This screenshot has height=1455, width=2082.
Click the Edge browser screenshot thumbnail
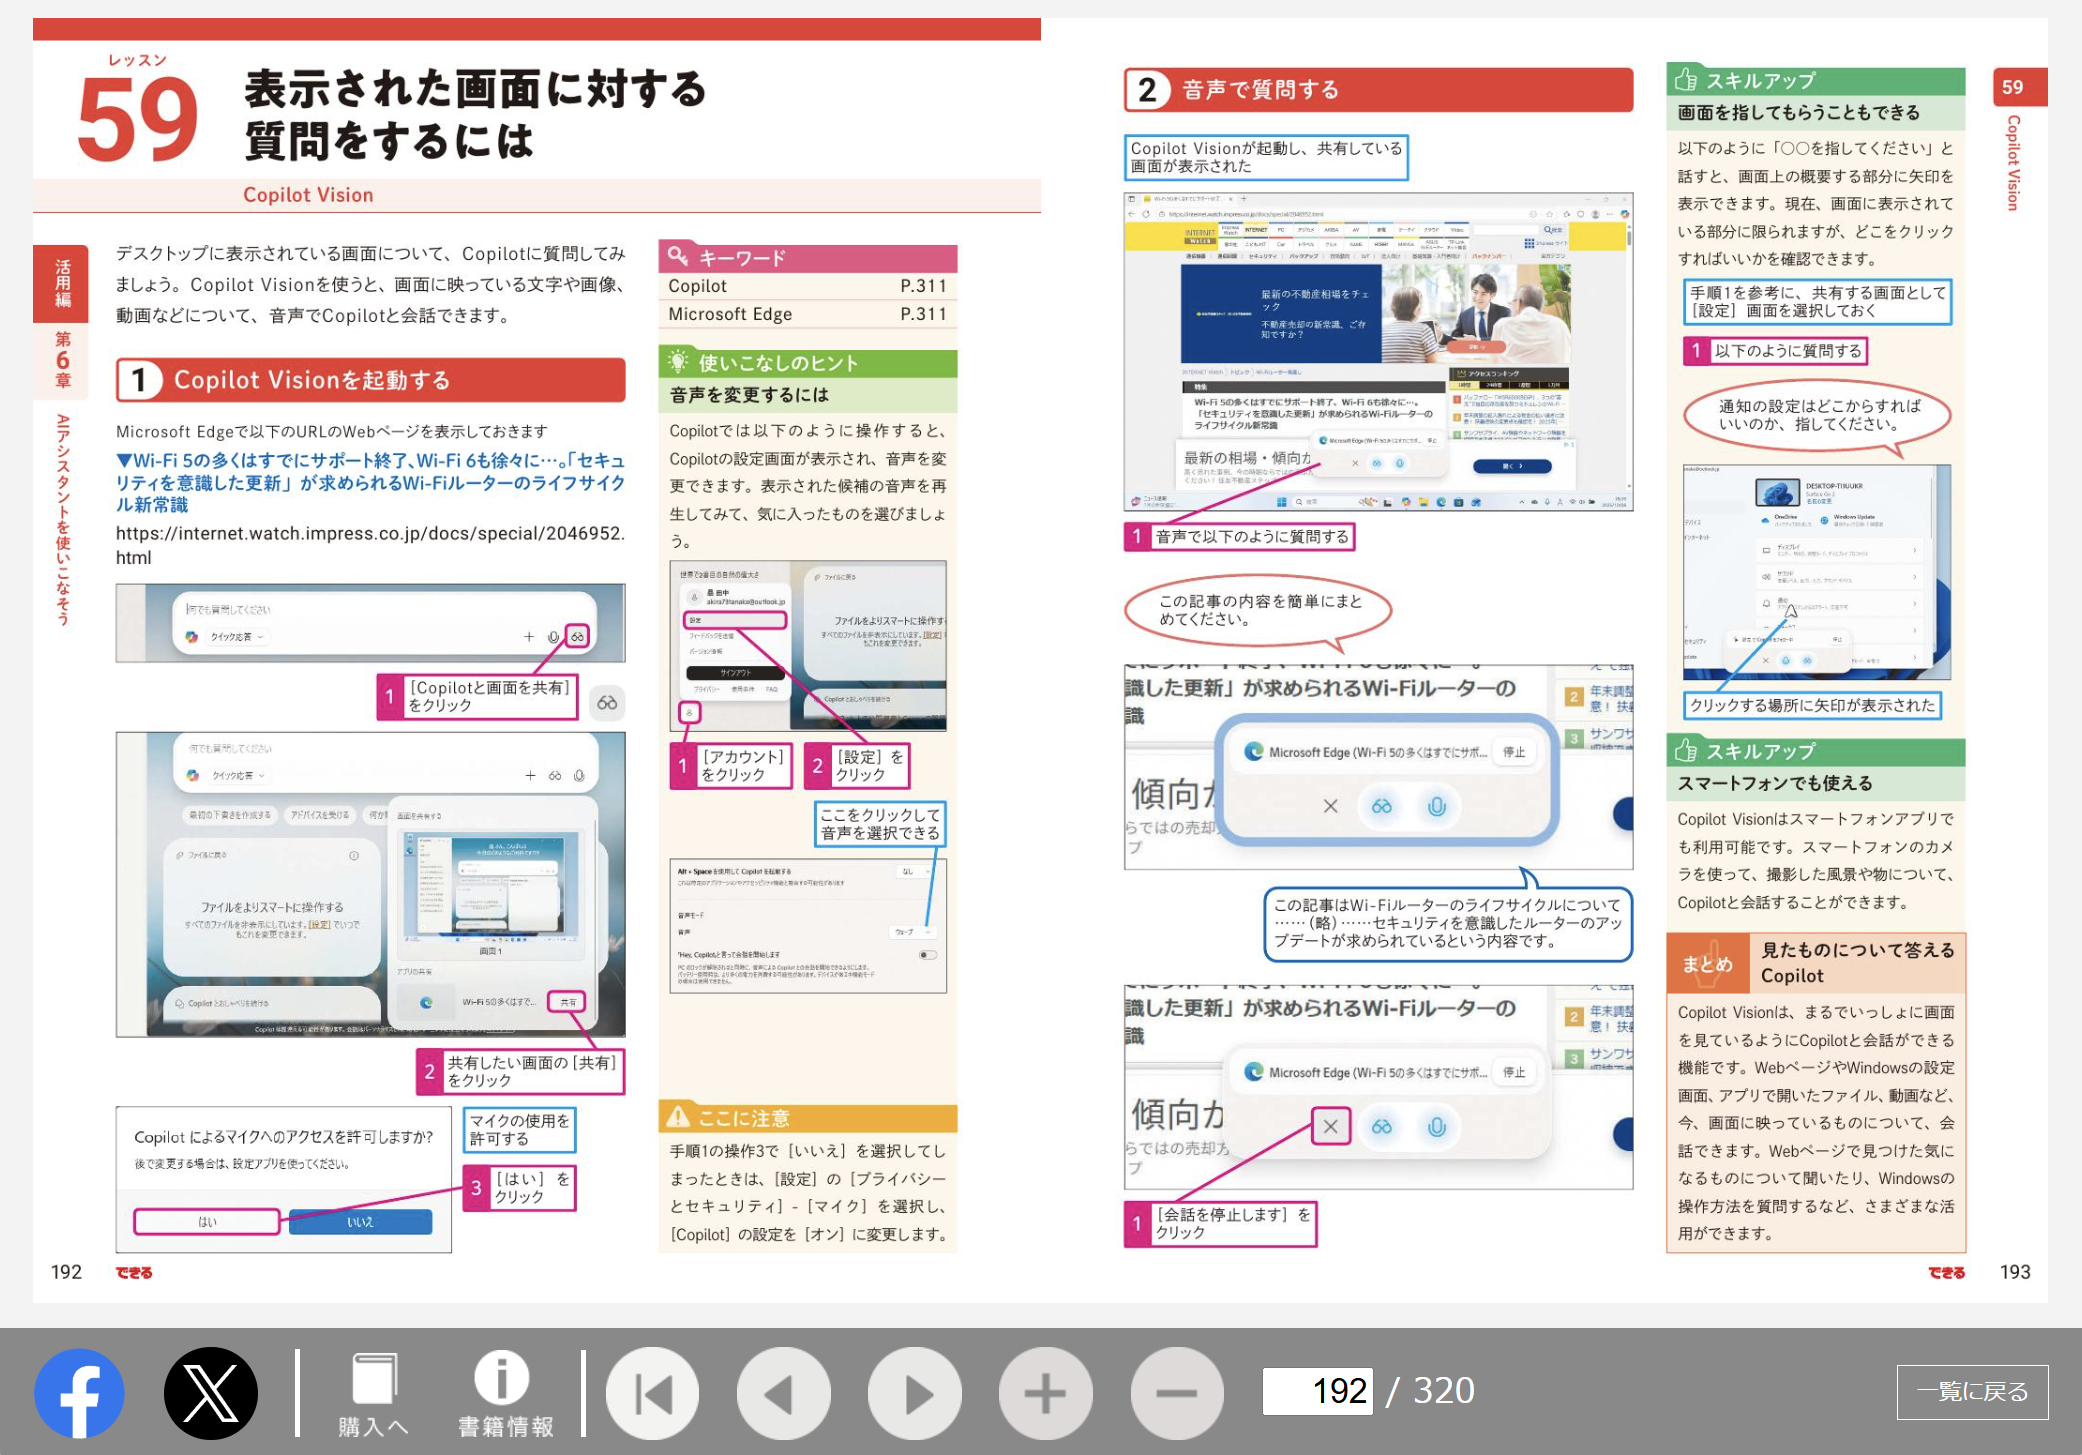coord(1378,351)
